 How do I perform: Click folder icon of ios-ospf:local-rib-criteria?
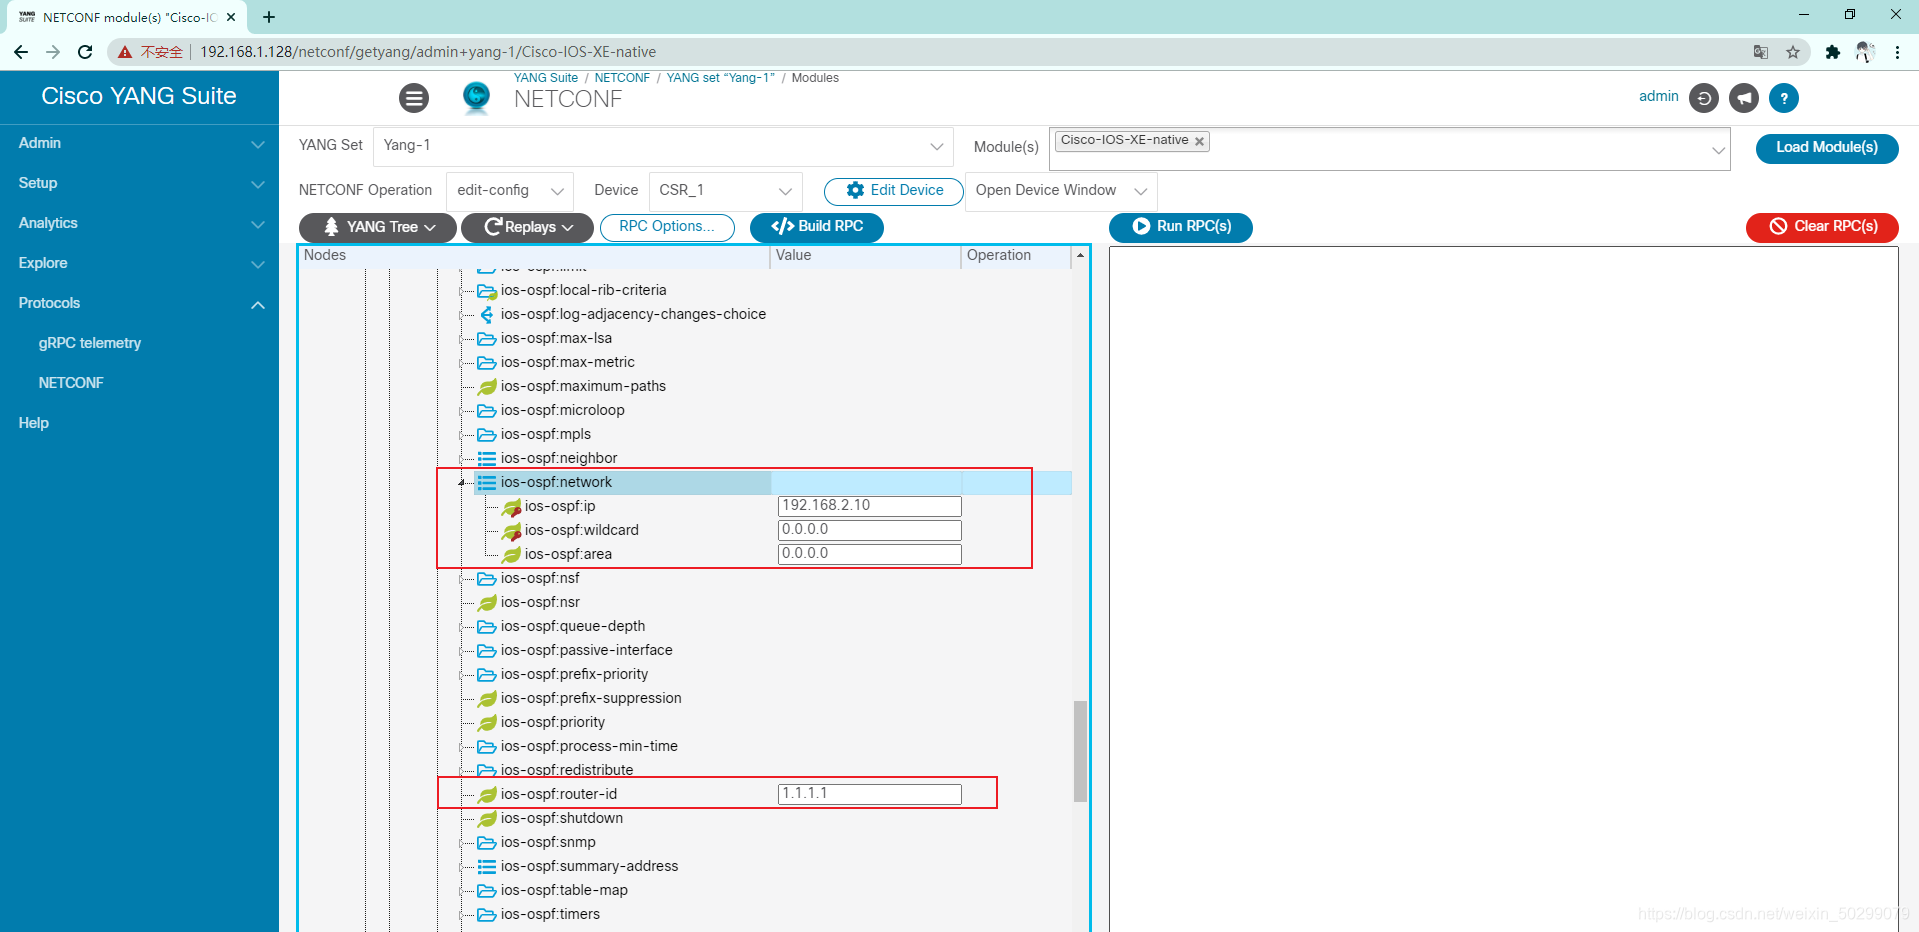[x=487, y=291]
